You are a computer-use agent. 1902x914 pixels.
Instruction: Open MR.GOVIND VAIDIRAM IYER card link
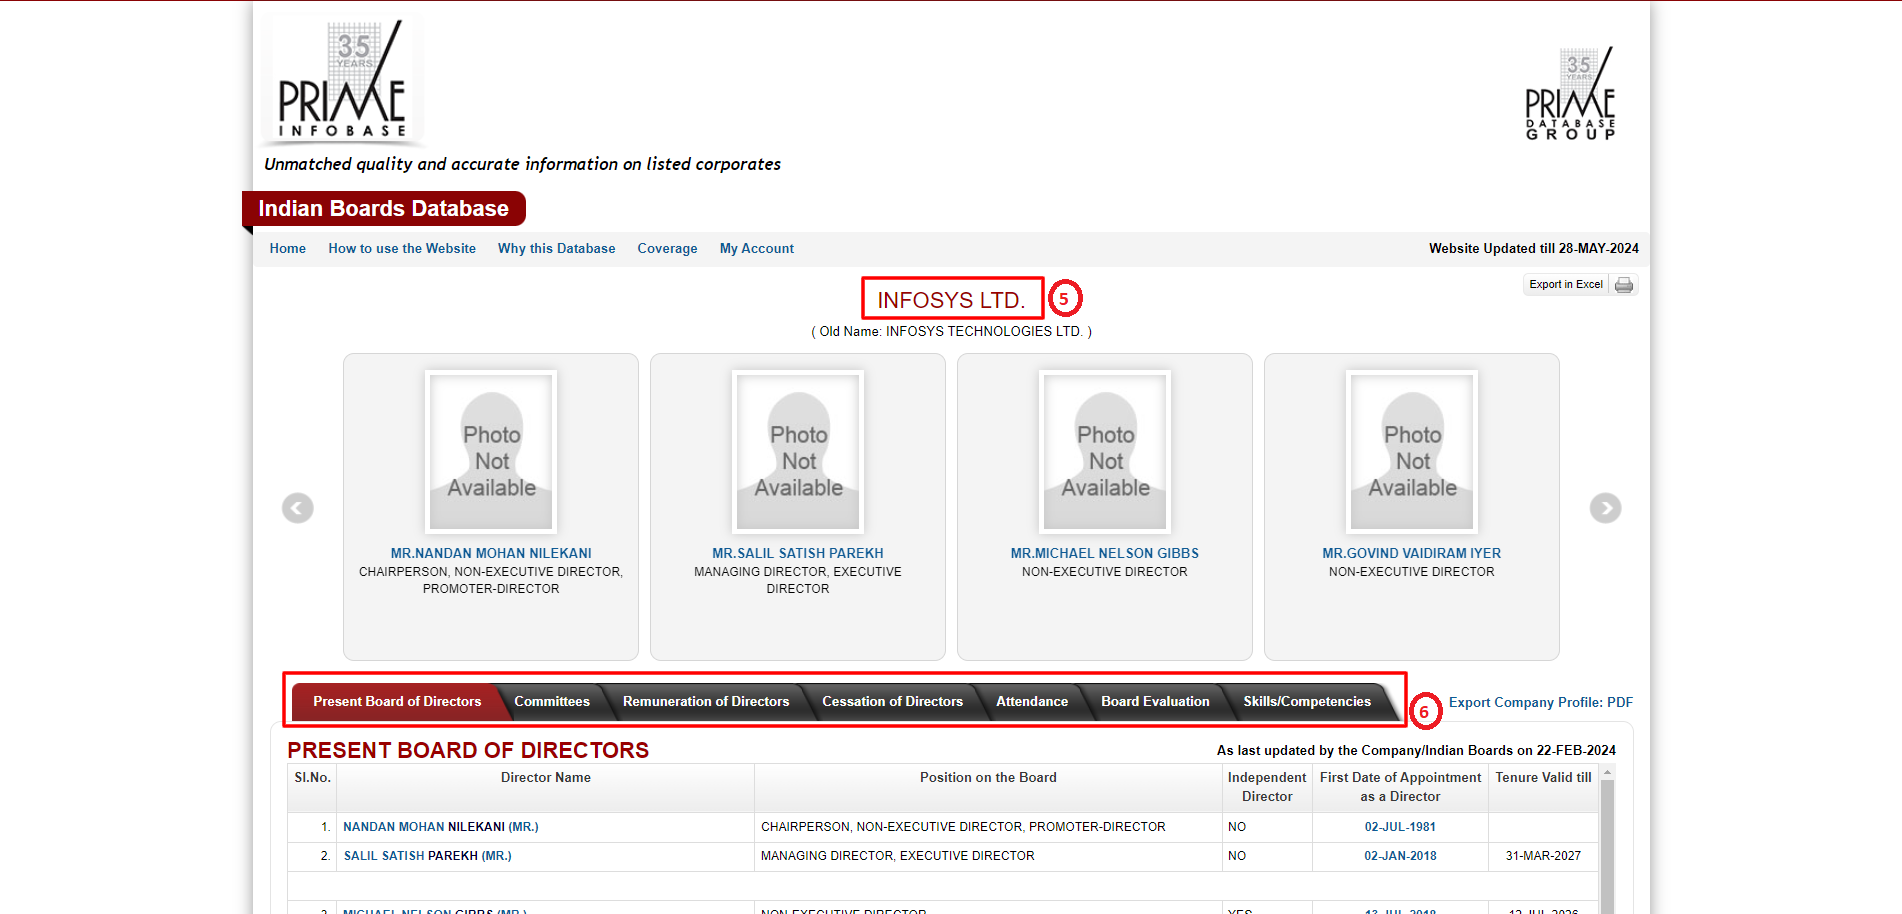pyautogui.click(x=1412, y=553)
